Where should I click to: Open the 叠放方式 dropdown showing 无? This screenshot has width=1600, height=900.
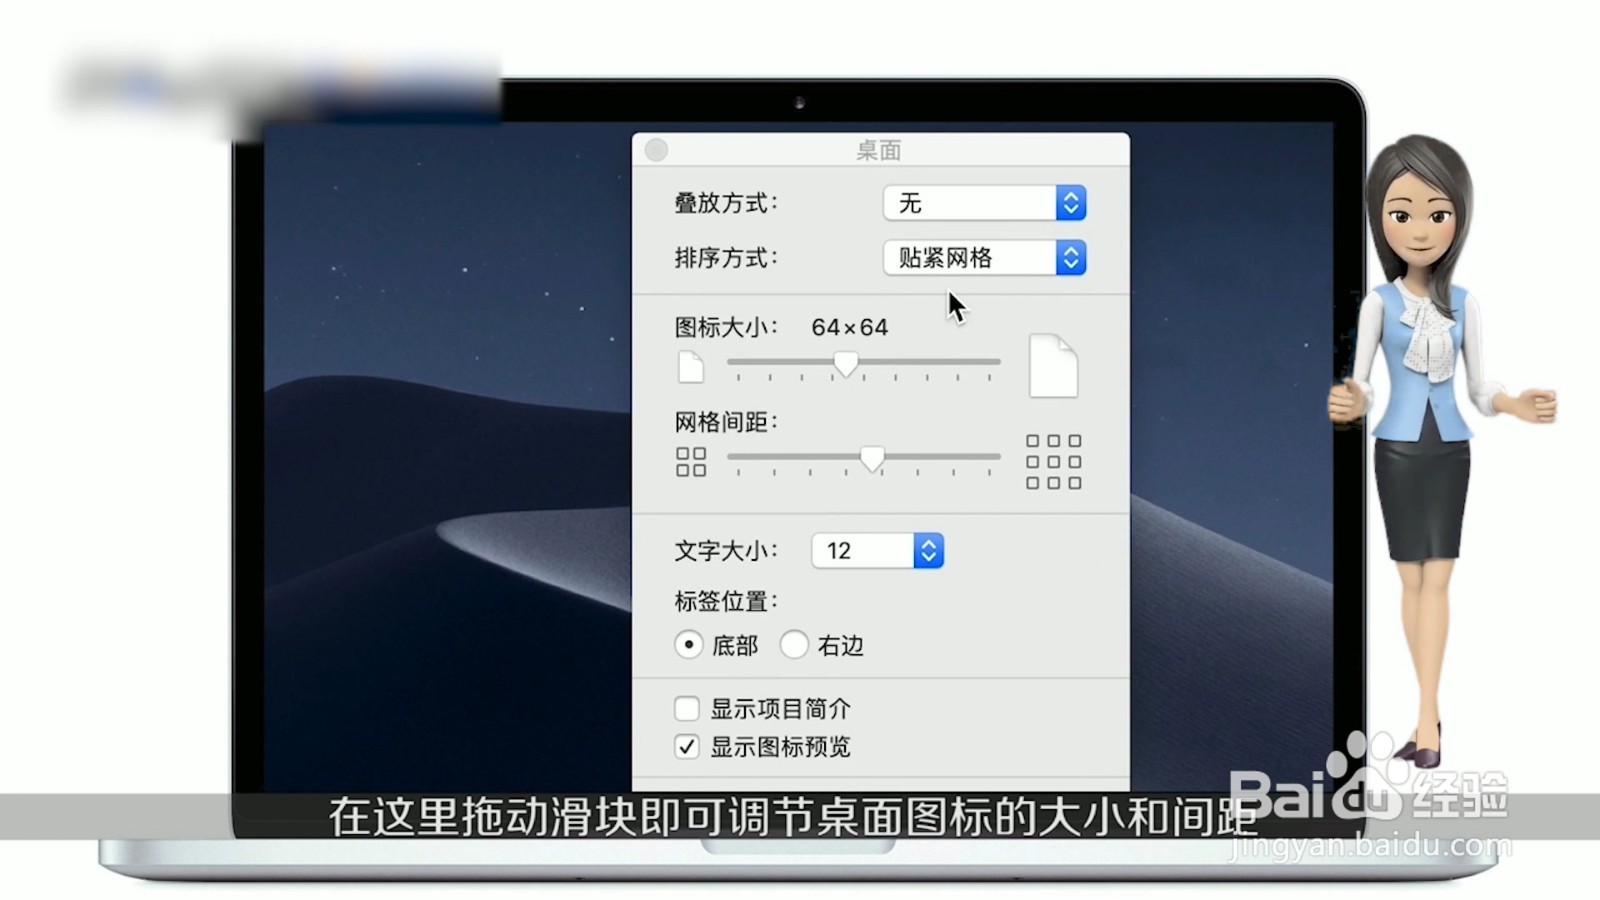coord(970,203)
